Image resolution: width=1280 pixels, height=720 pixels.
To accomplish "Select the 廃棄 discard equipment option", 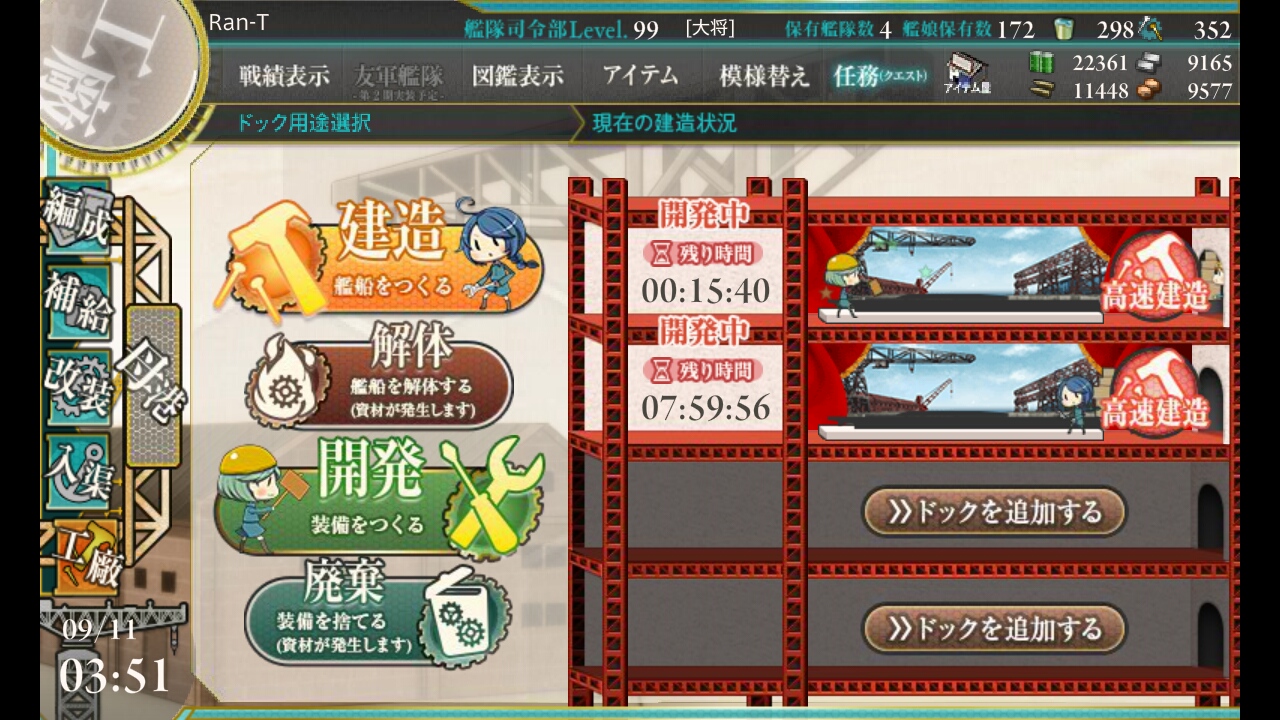I will tap(378, 612).
